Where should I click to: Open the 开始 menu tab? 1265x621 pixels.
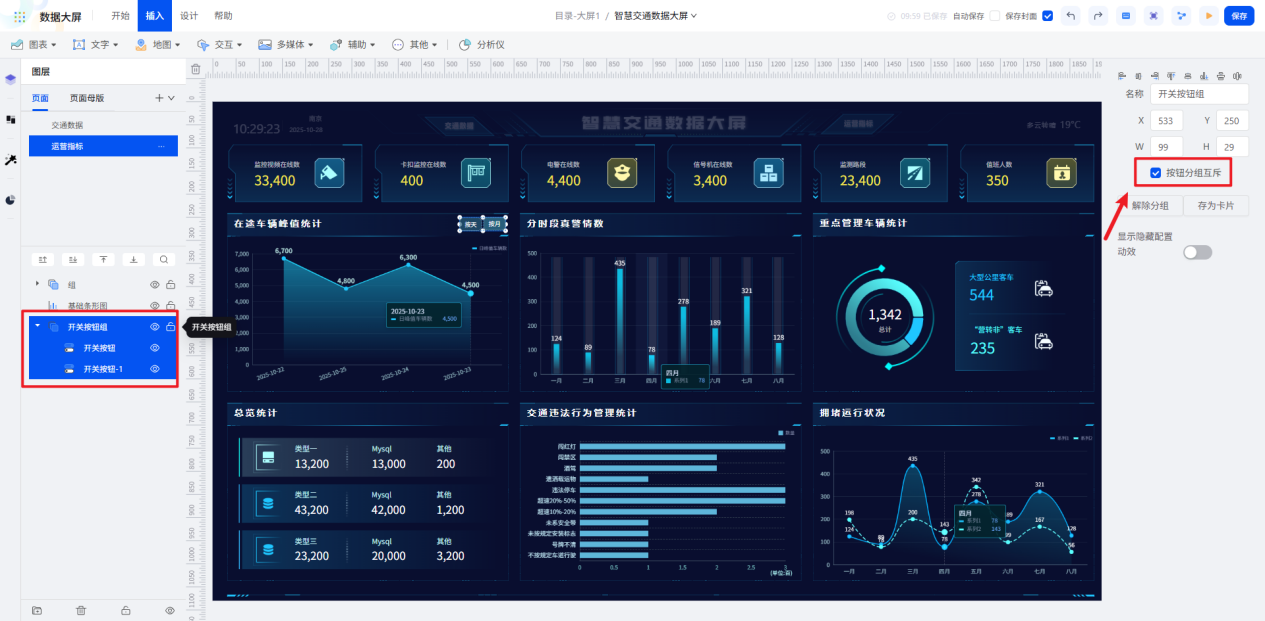(x=120, y=16)
